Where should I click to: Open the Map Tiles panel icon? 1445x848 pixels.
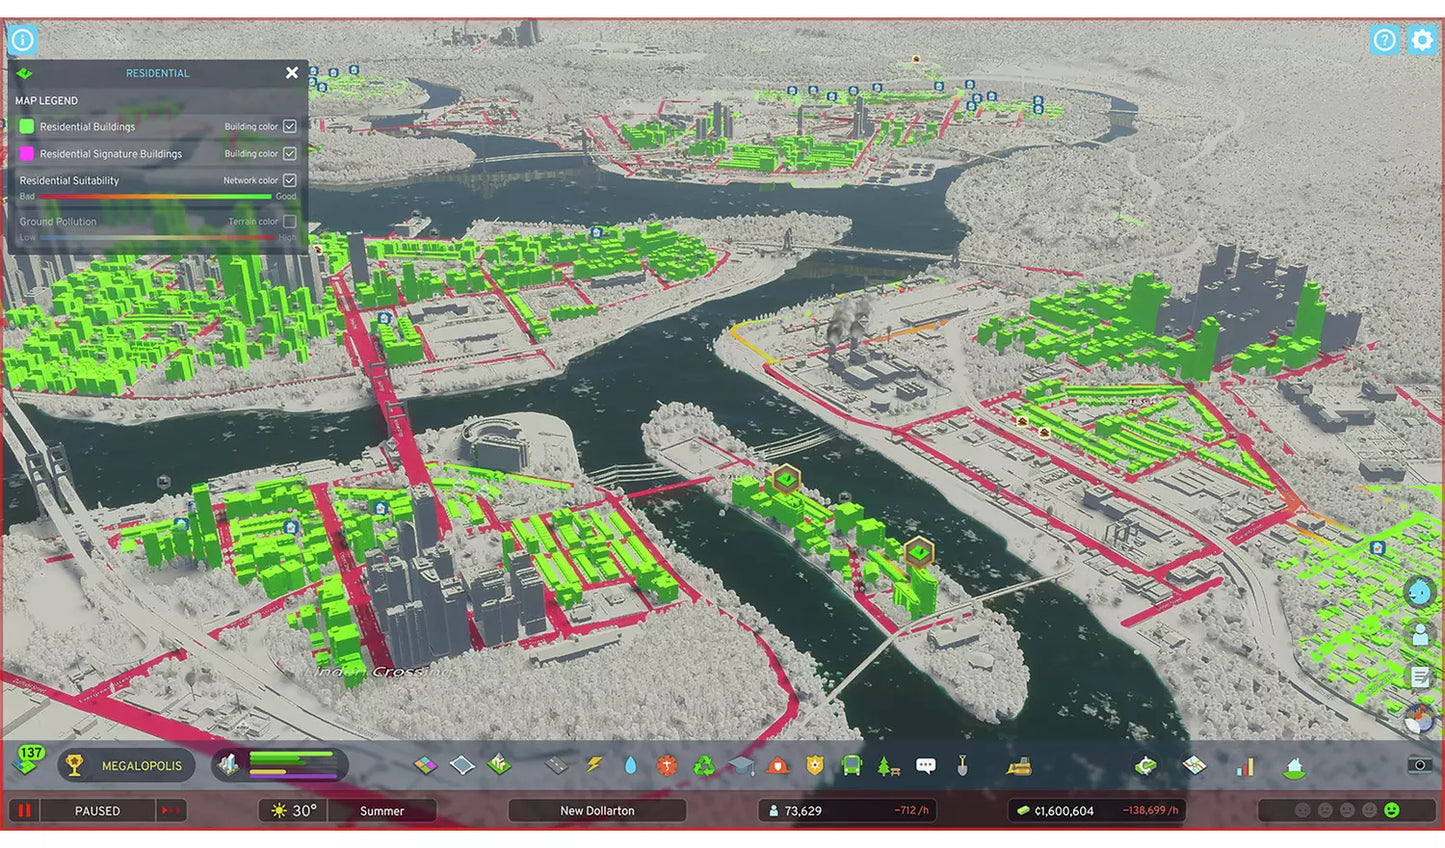tap(1194, 766)
